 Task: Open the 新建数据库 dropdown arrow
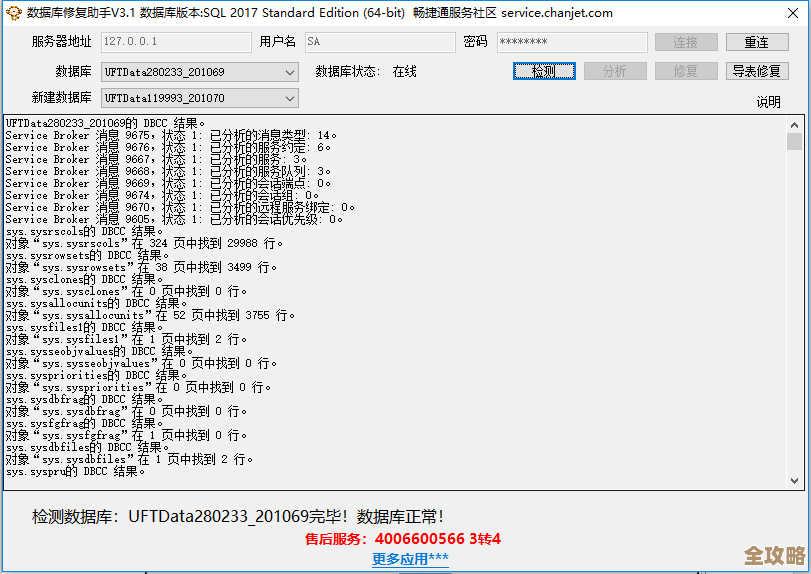pyautogui.click(x=289, y=98)
